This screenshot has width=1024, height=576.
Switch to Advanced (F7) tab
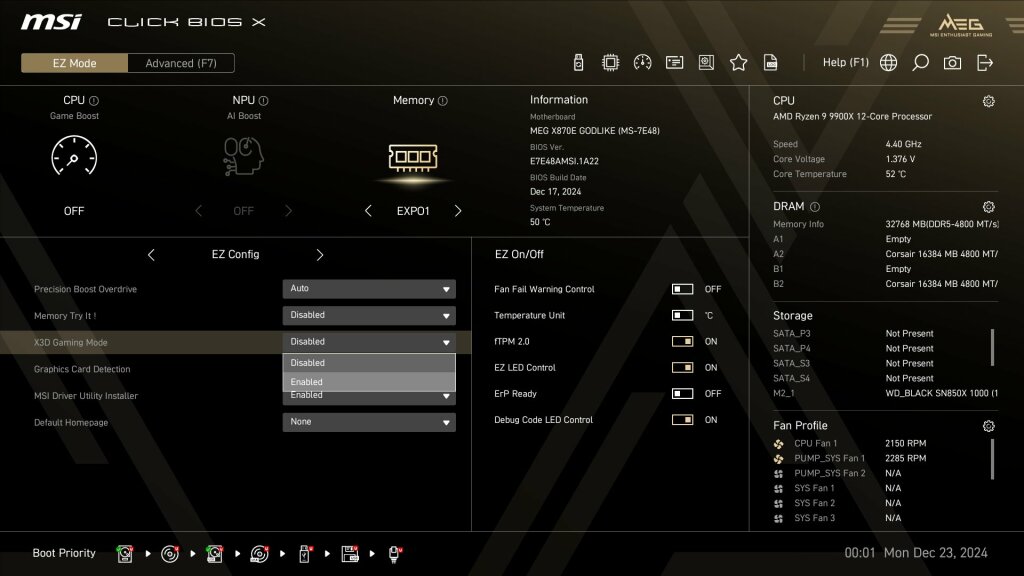pyautogui.click(x=181, y=63)
